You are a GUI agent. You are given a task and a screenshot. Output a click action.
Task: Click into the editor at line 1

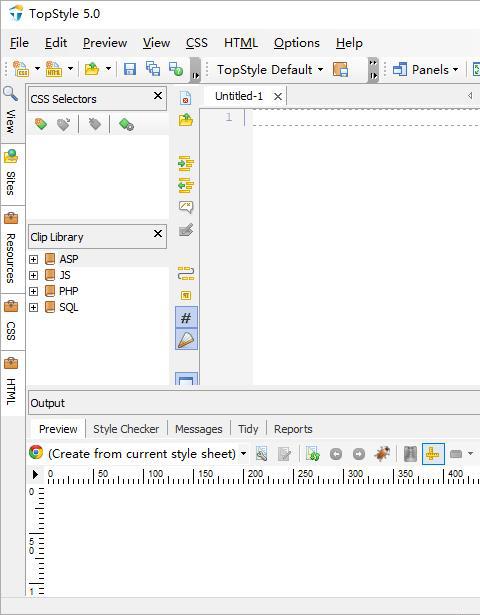click(x=365, y=117)
